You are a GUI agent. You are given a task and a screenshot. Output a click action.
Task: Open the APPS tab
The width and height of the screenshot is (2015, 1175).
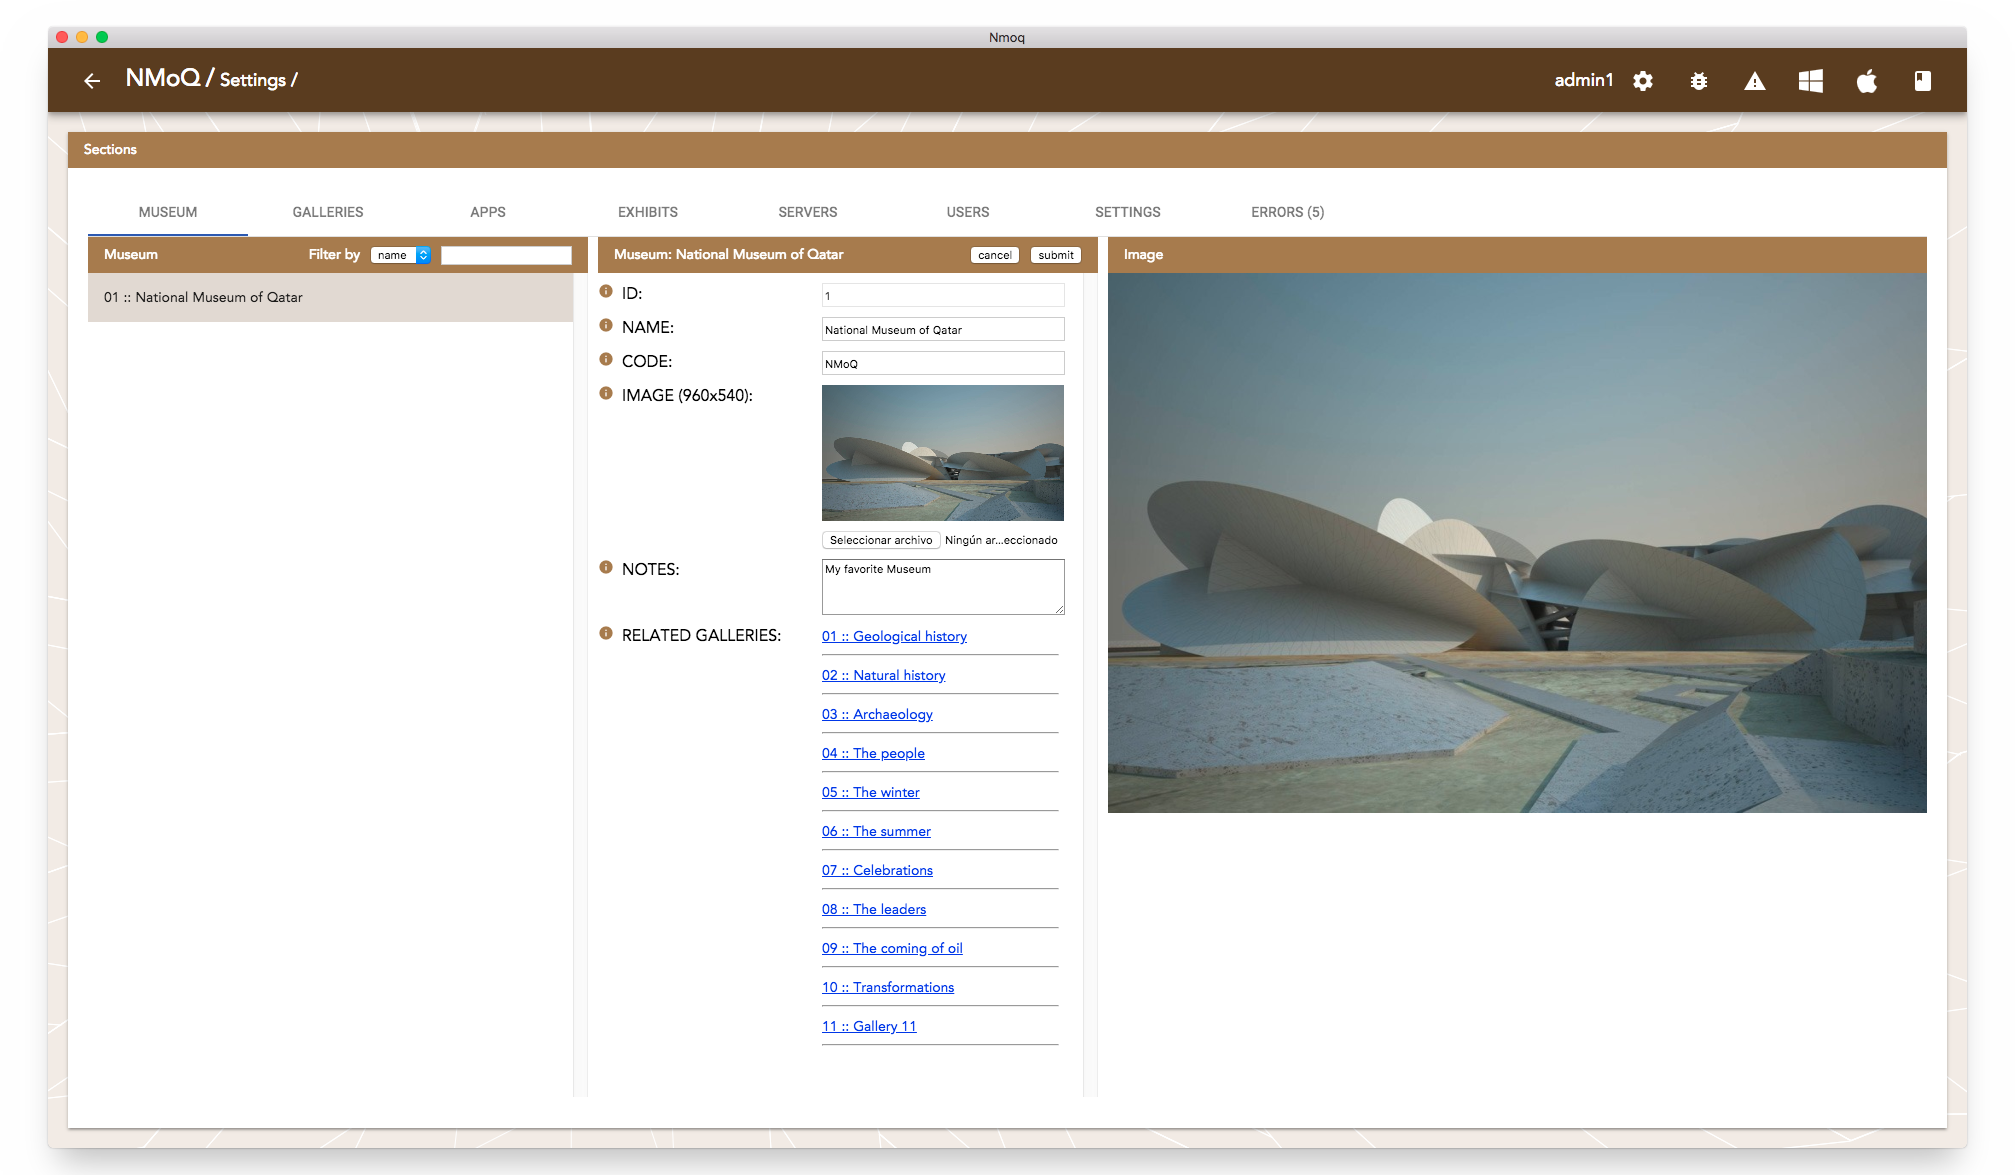pos(488,212)
